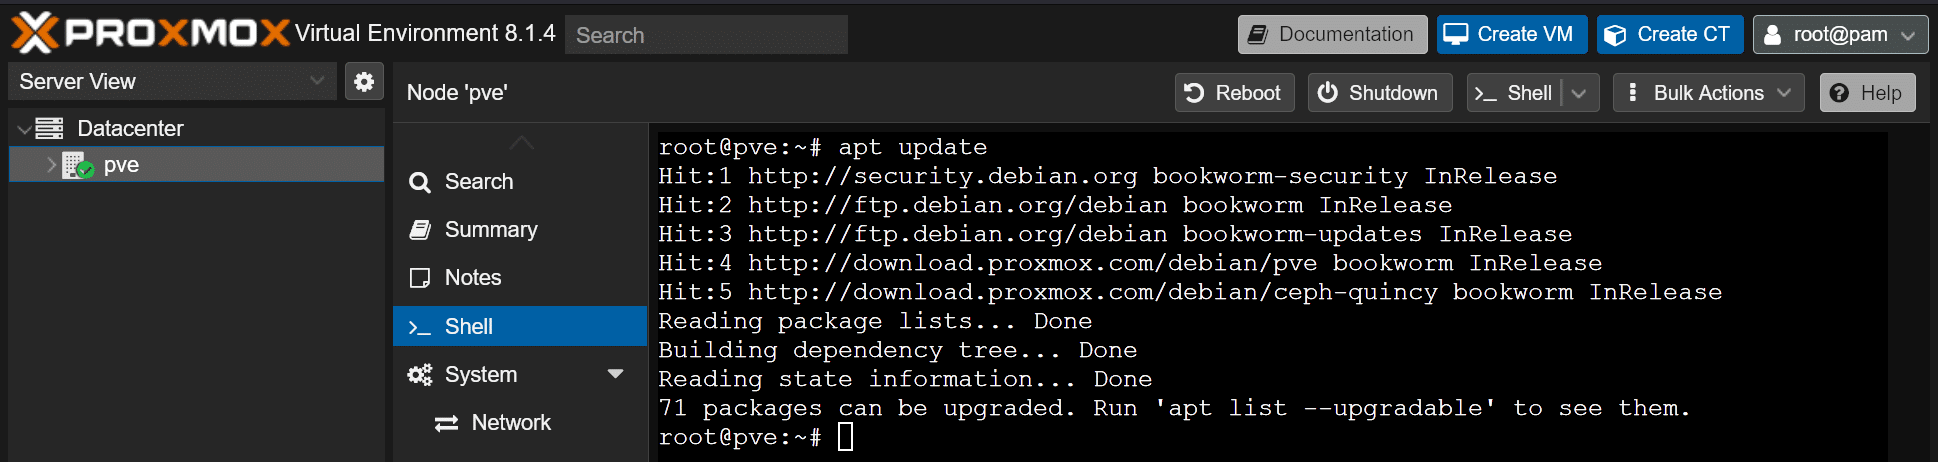Click the Hit:3 bookworm-updates line
1938x462 pixels.
(1115, 234)
